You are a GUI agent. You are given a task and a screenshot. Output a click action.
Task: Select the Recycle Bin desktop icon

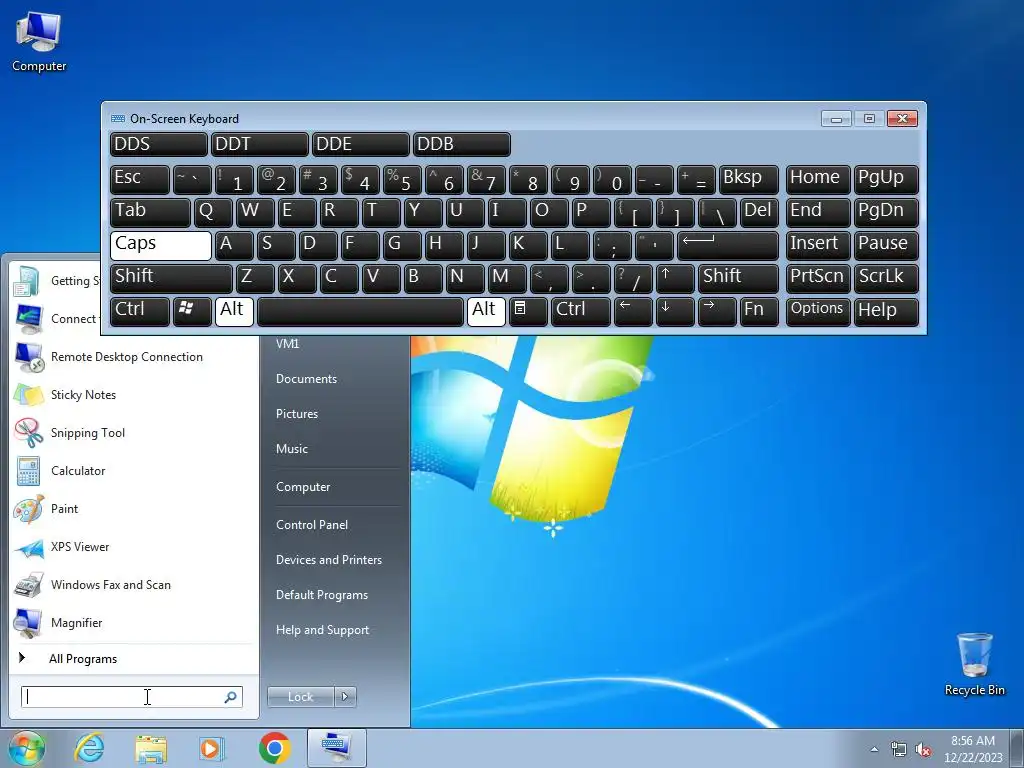tap(974, 665)
